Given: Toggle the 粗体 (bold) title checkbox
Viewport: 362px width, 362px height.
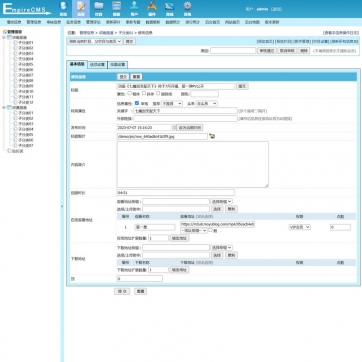Looking at the screenshot, I should [x=130, y=94].
